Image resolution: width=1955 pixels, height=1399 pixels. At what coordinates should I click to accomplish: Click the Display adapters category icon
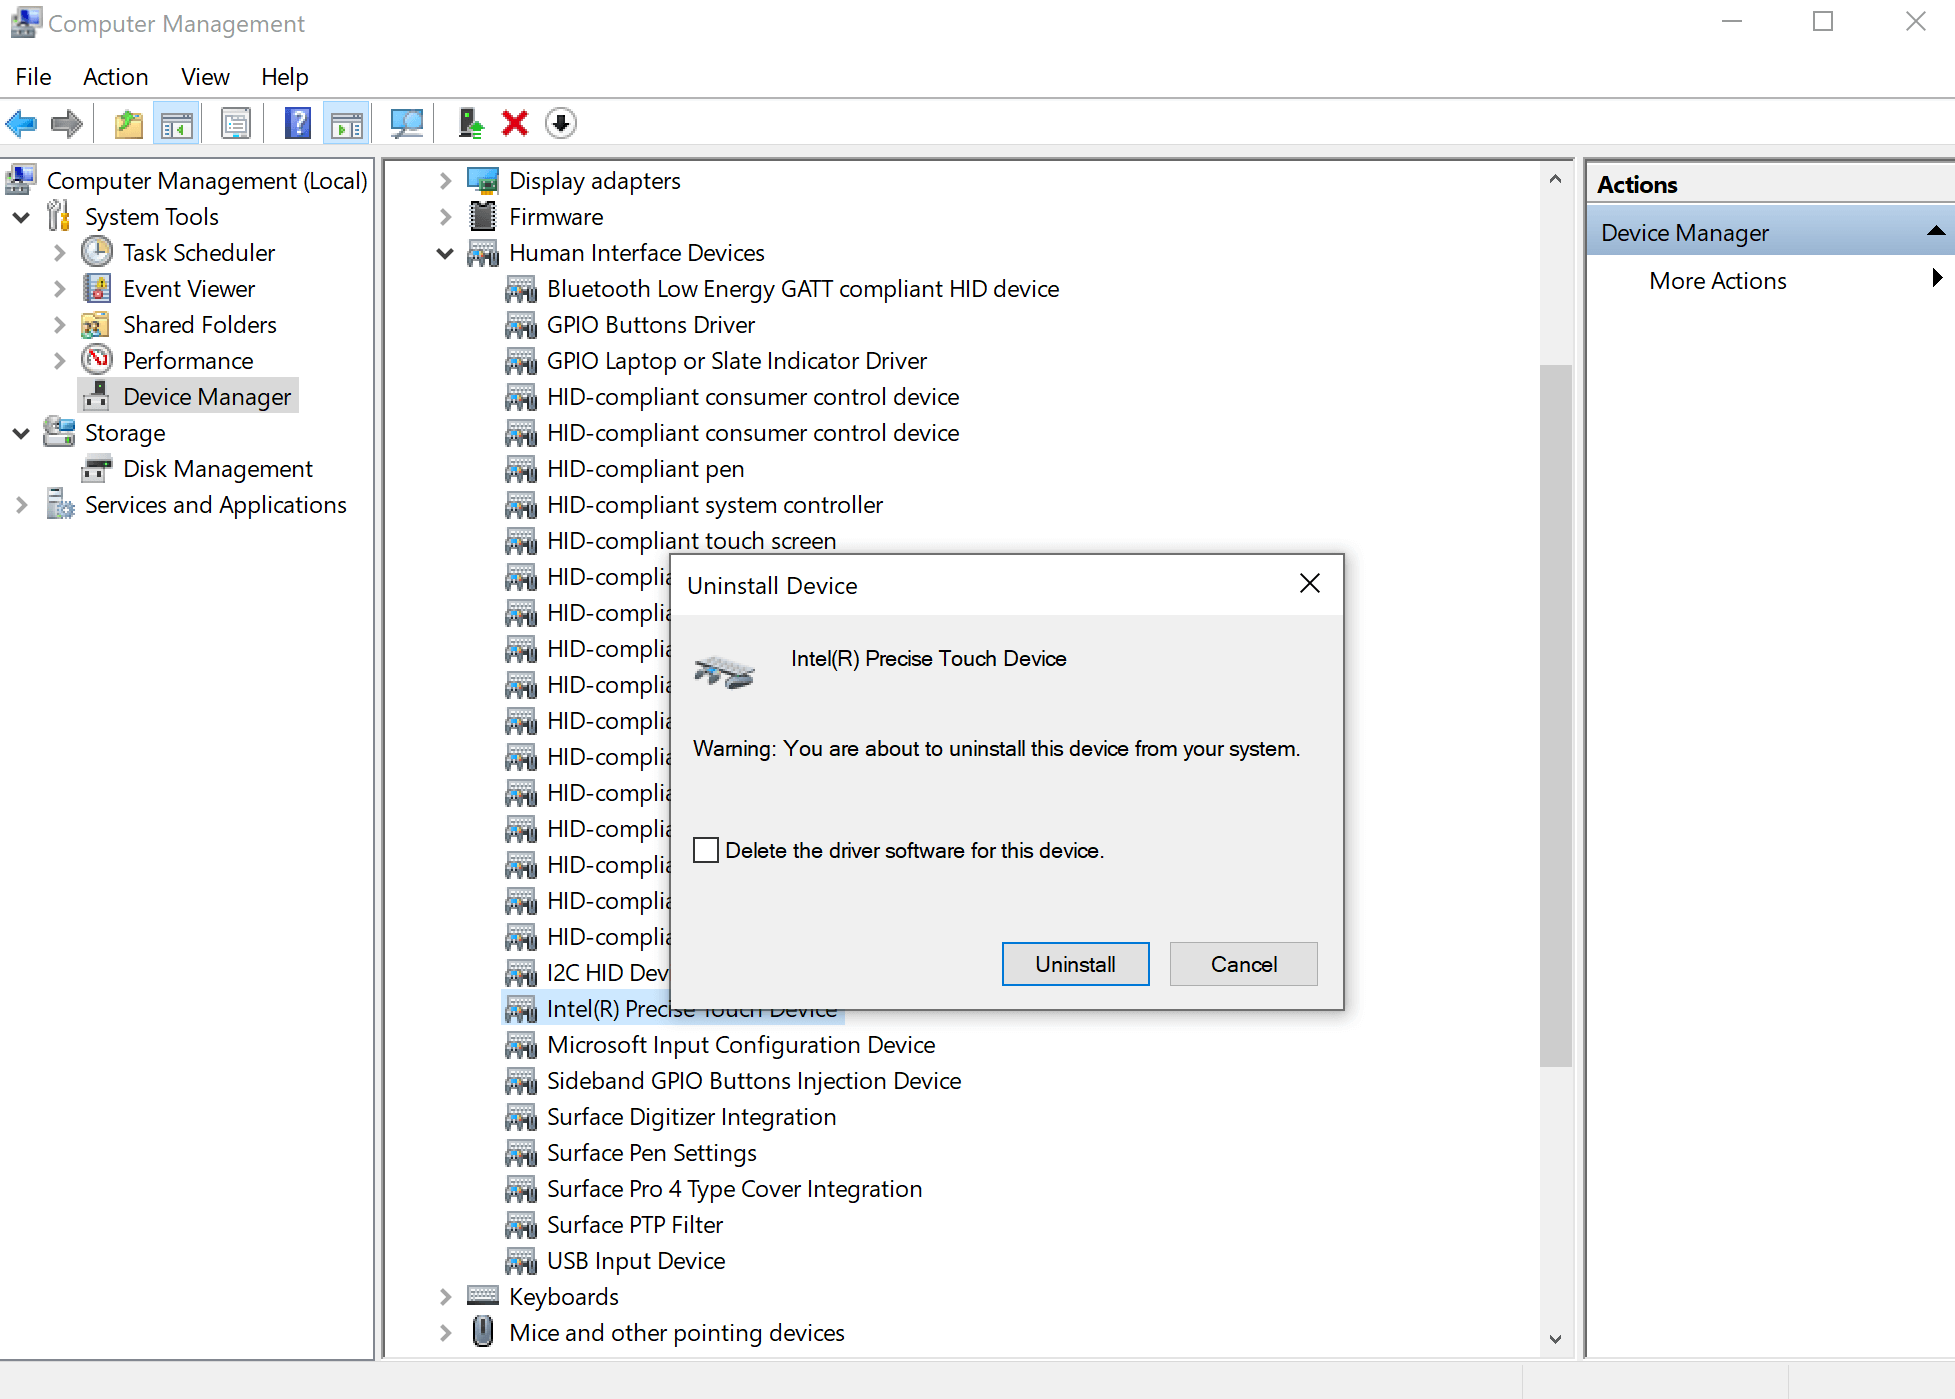point(483,180)
